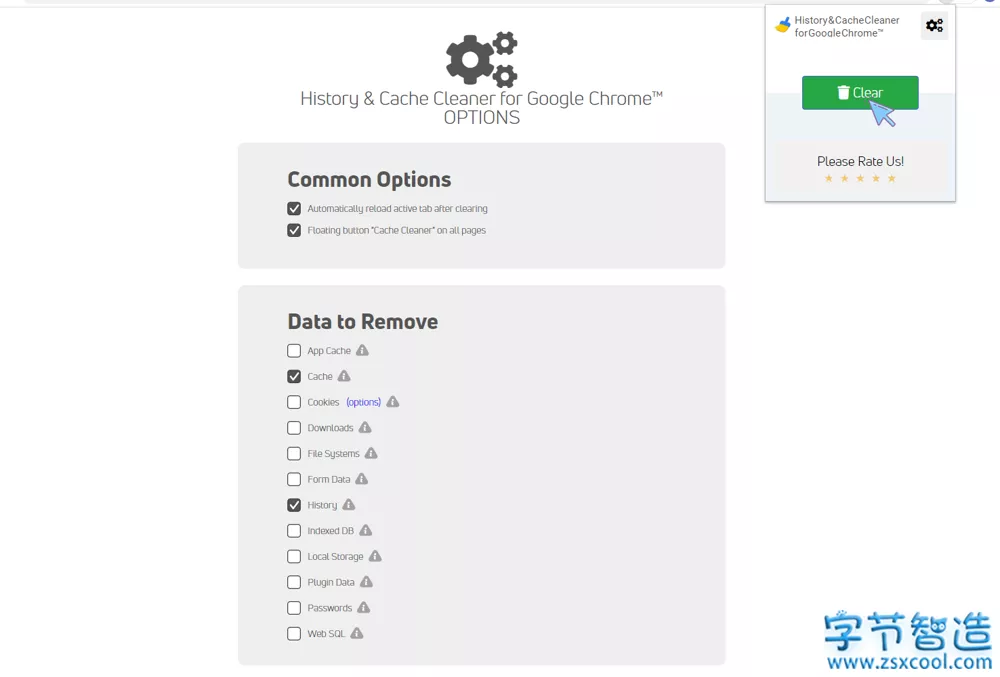Click the Please Rate Us text

pos(860,161)
